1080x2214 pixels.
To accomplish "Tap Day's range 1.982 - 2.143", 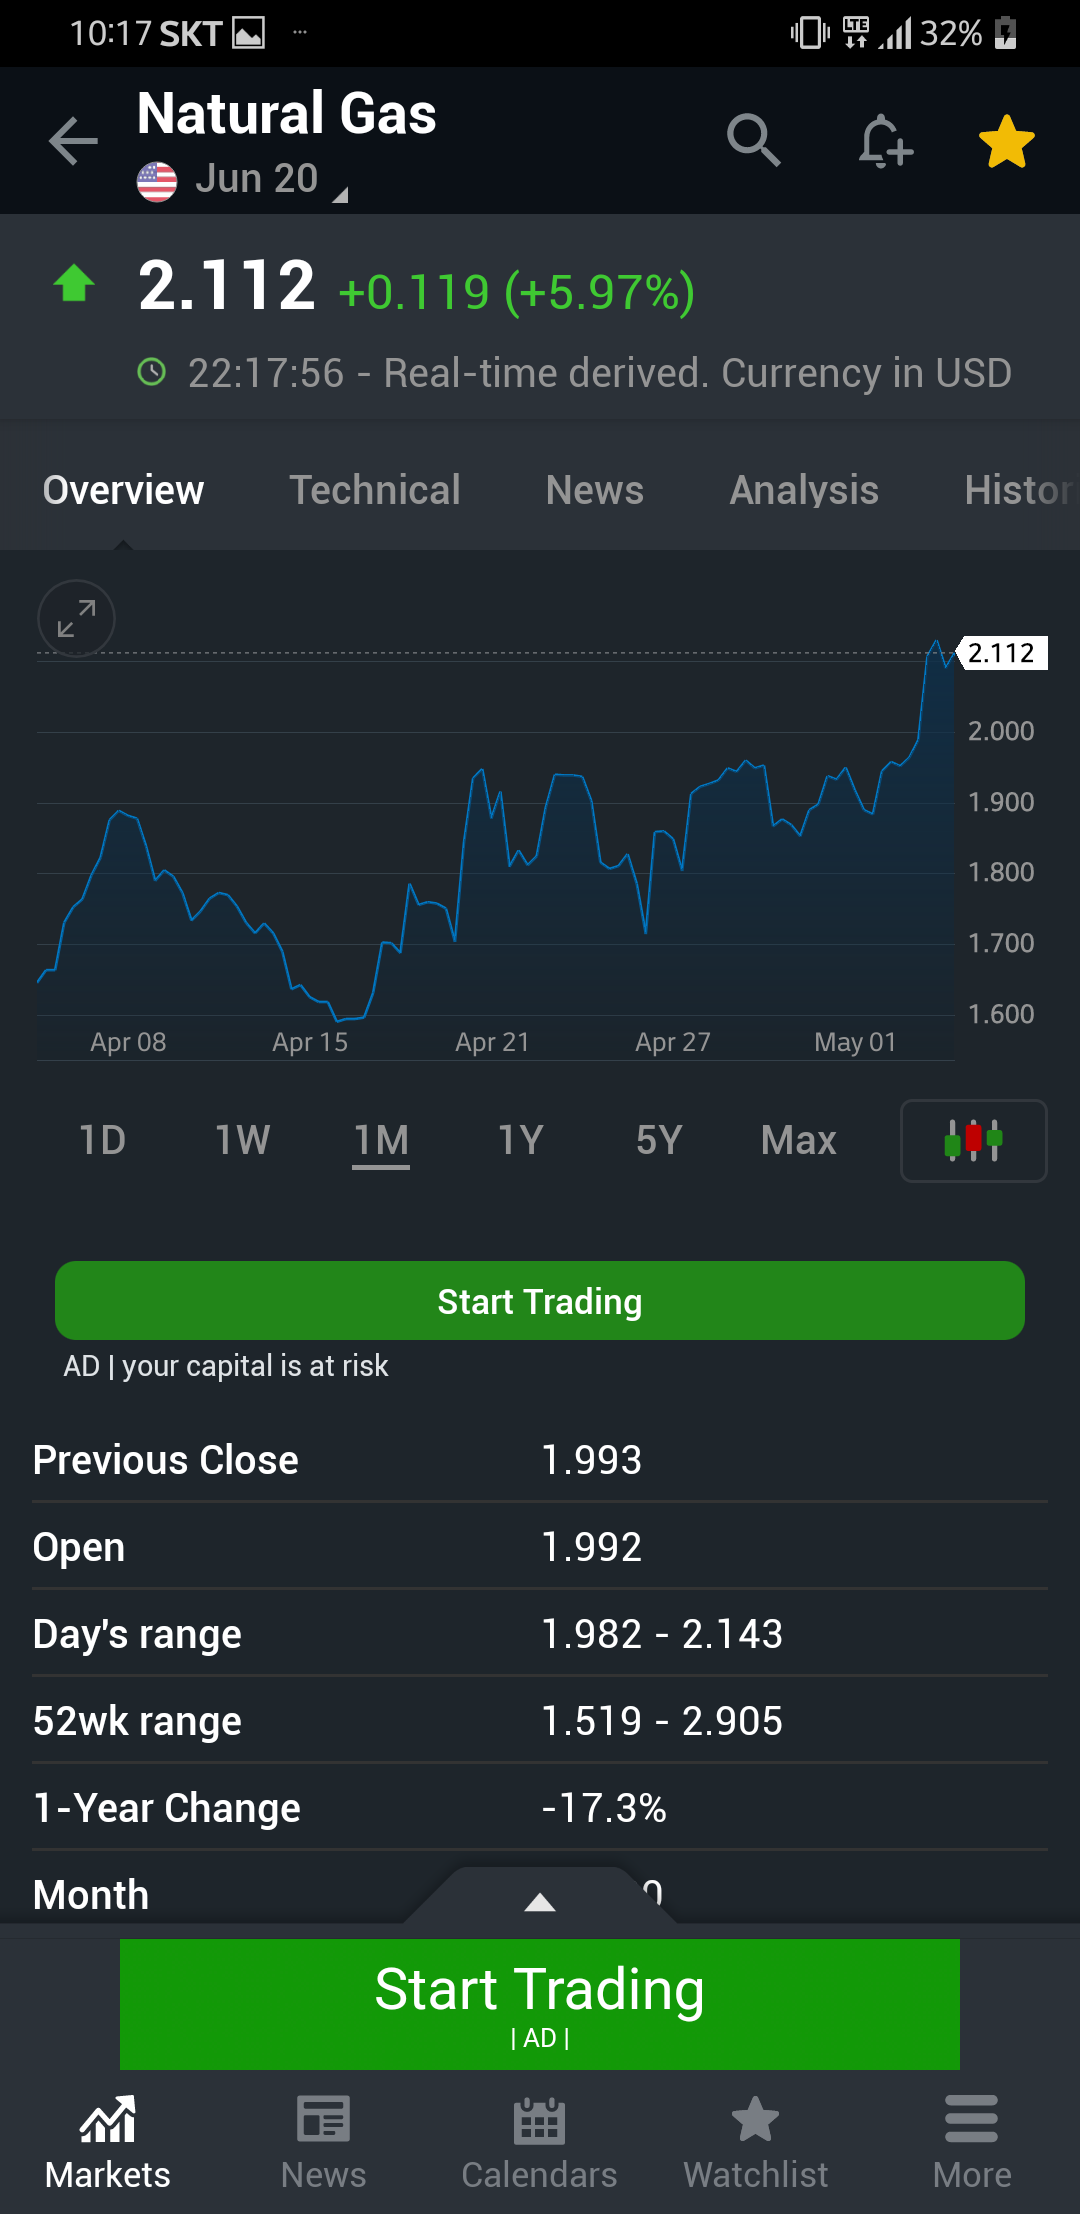I will click(x=661, y=1634).
